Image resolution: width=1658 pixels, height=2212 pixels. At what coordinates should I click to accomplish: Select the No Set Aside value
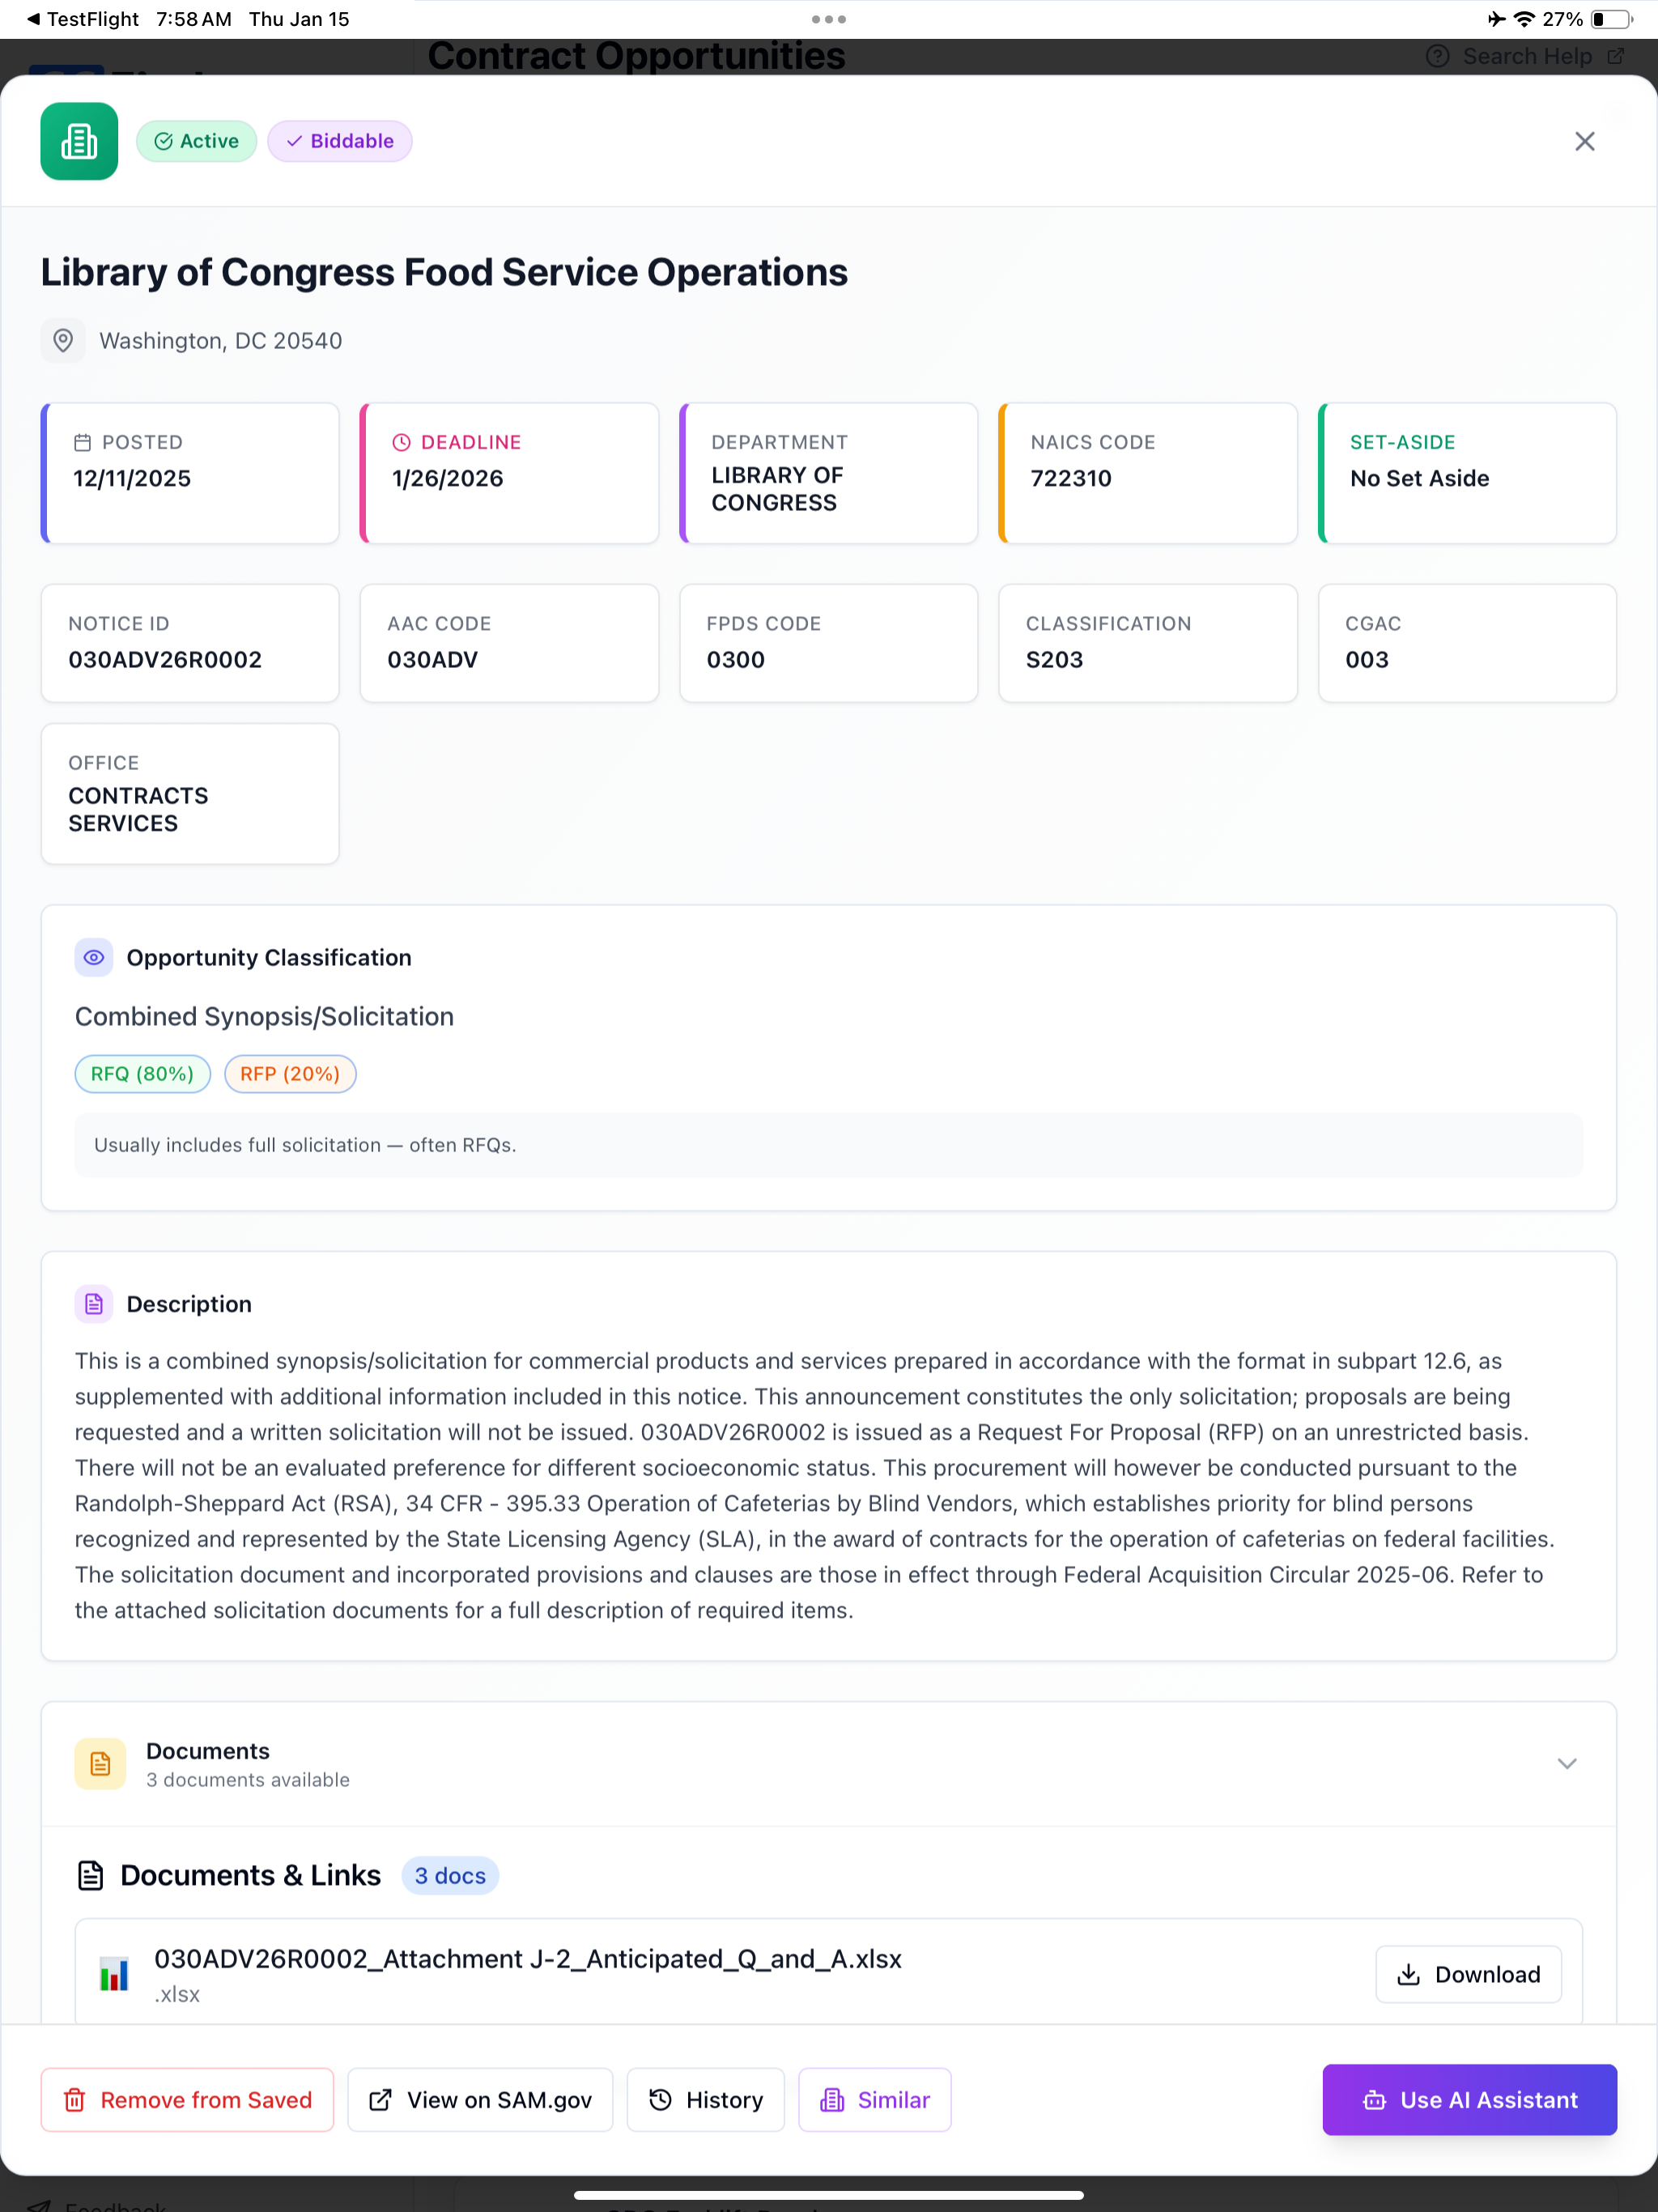[1419, 478]
